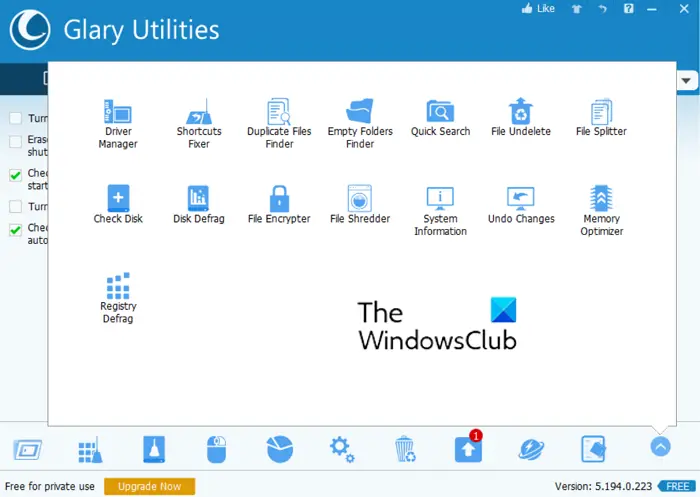The width and height of the screenshot is (700, 497).
Task: Open the recycle trash bin icon in the dock
Action: click(405, 449)
